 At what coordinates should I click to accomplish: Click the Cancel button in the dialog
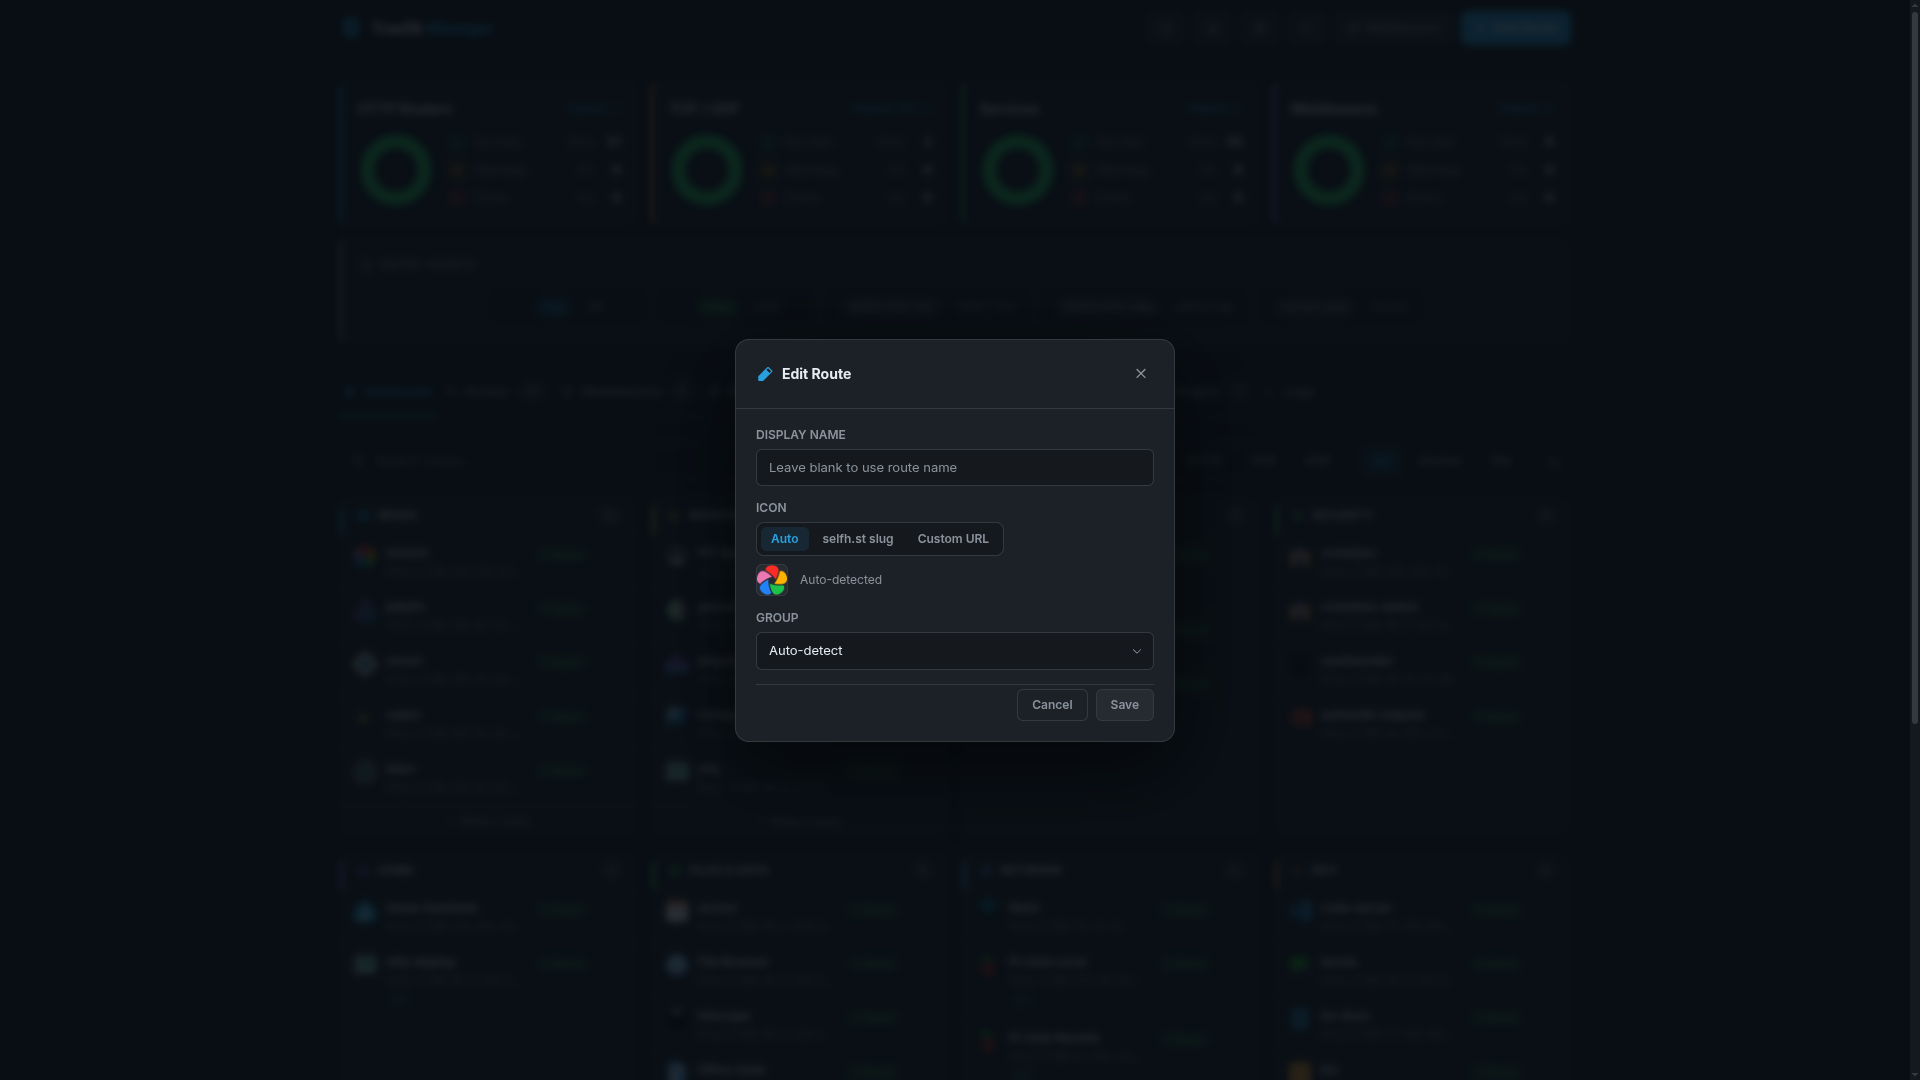click(x=1051, y=705)
